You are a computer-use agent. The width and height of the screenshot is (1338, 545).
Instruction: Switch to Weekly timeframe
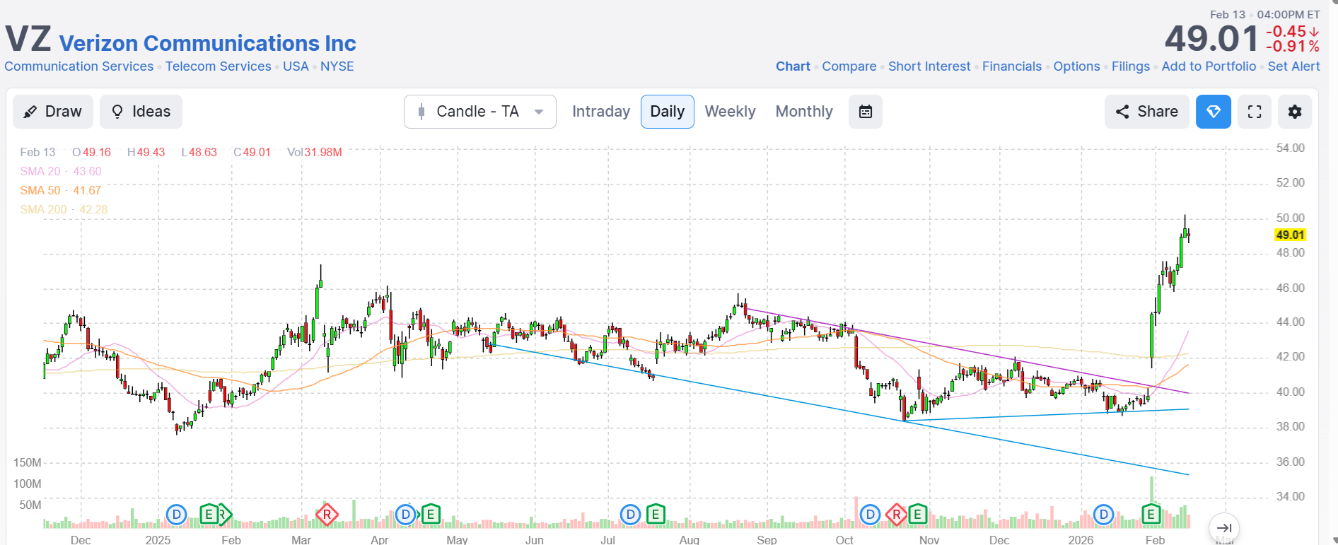730,111
